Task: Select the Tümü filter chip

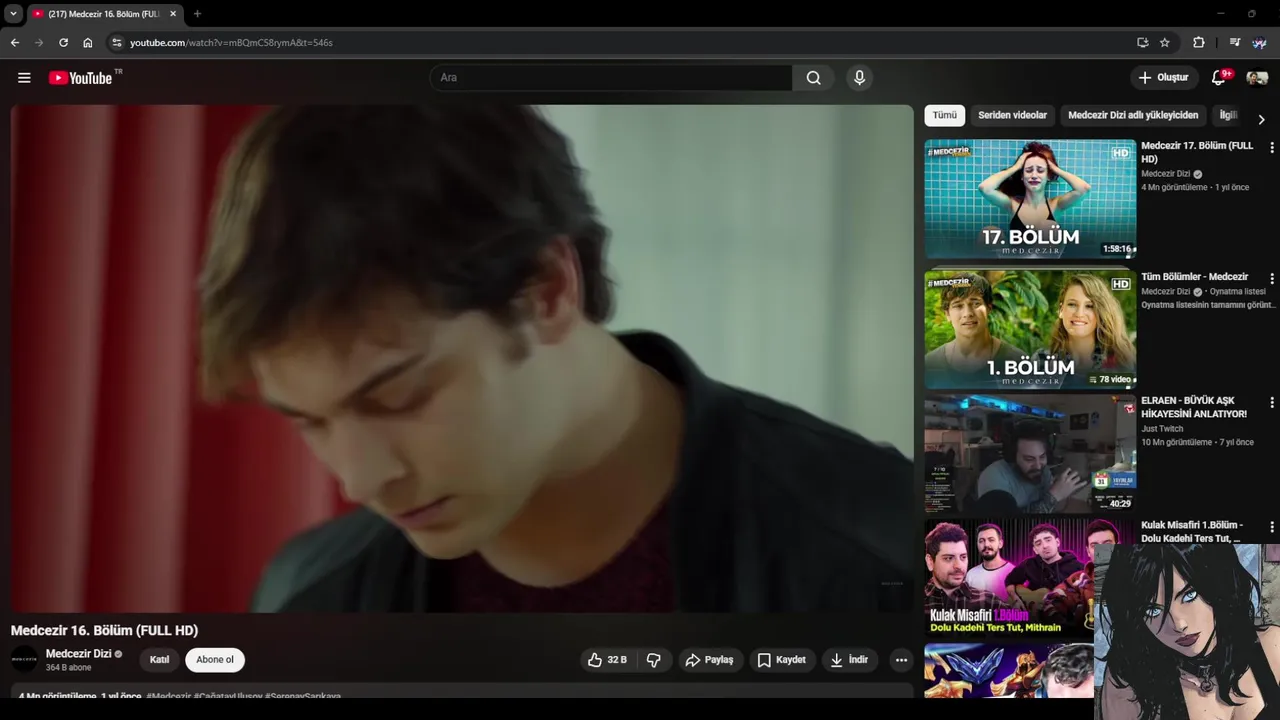Action: [945, 115]
